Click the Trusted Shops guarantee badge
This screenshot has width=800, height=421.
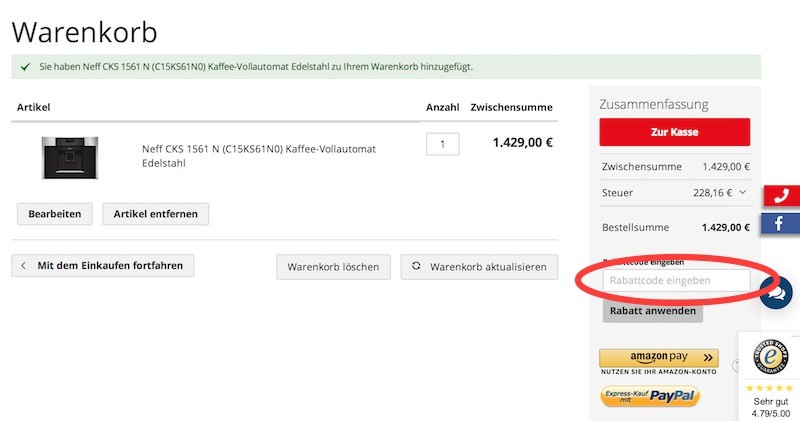click(771, 357)
